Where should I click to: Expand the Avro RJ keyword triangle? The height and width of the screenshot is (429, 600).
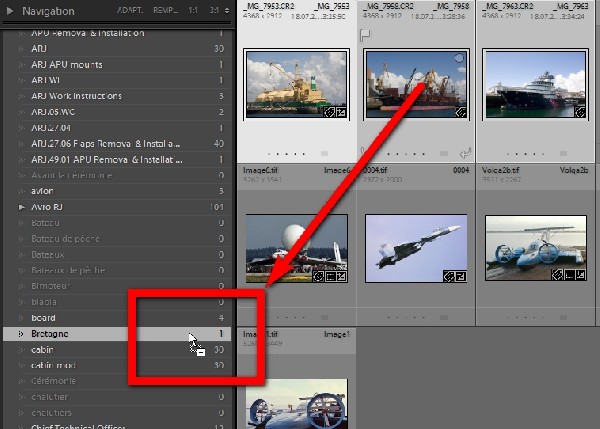(21, 207)
